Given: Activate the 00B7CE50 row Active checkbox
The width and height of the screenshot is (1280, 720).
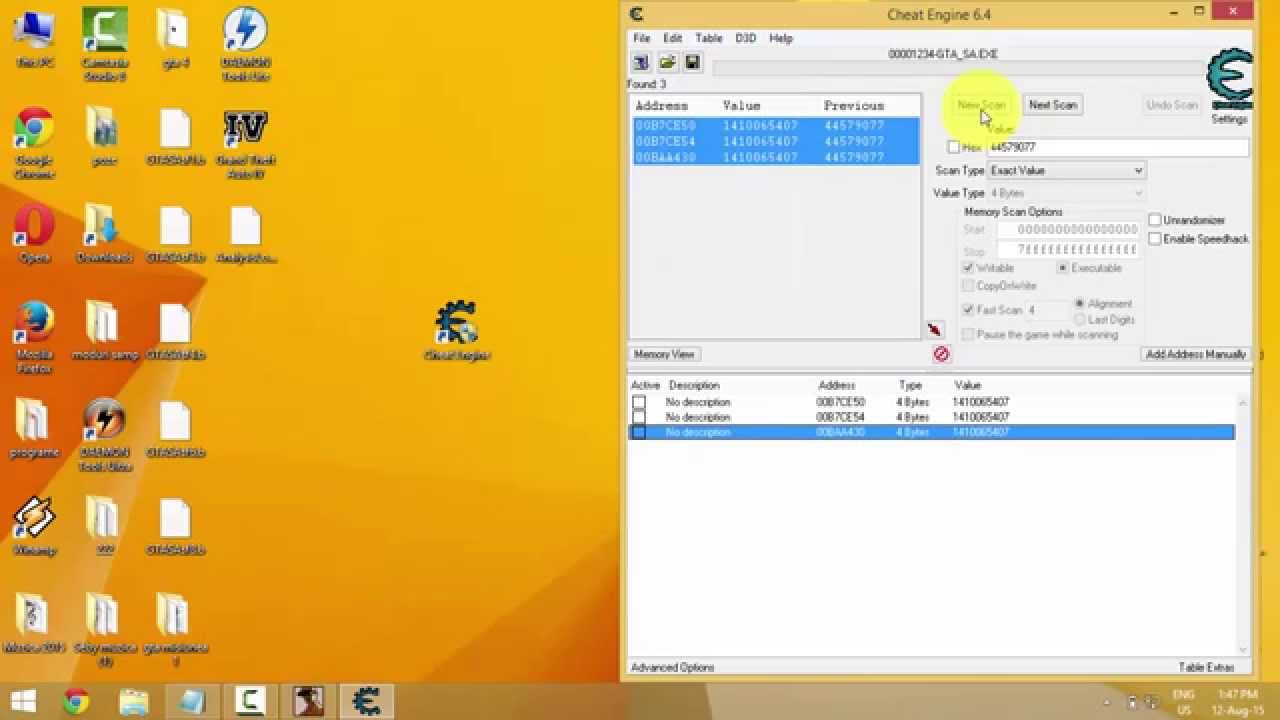Looking at the screenshot, I should pos(639,402).
